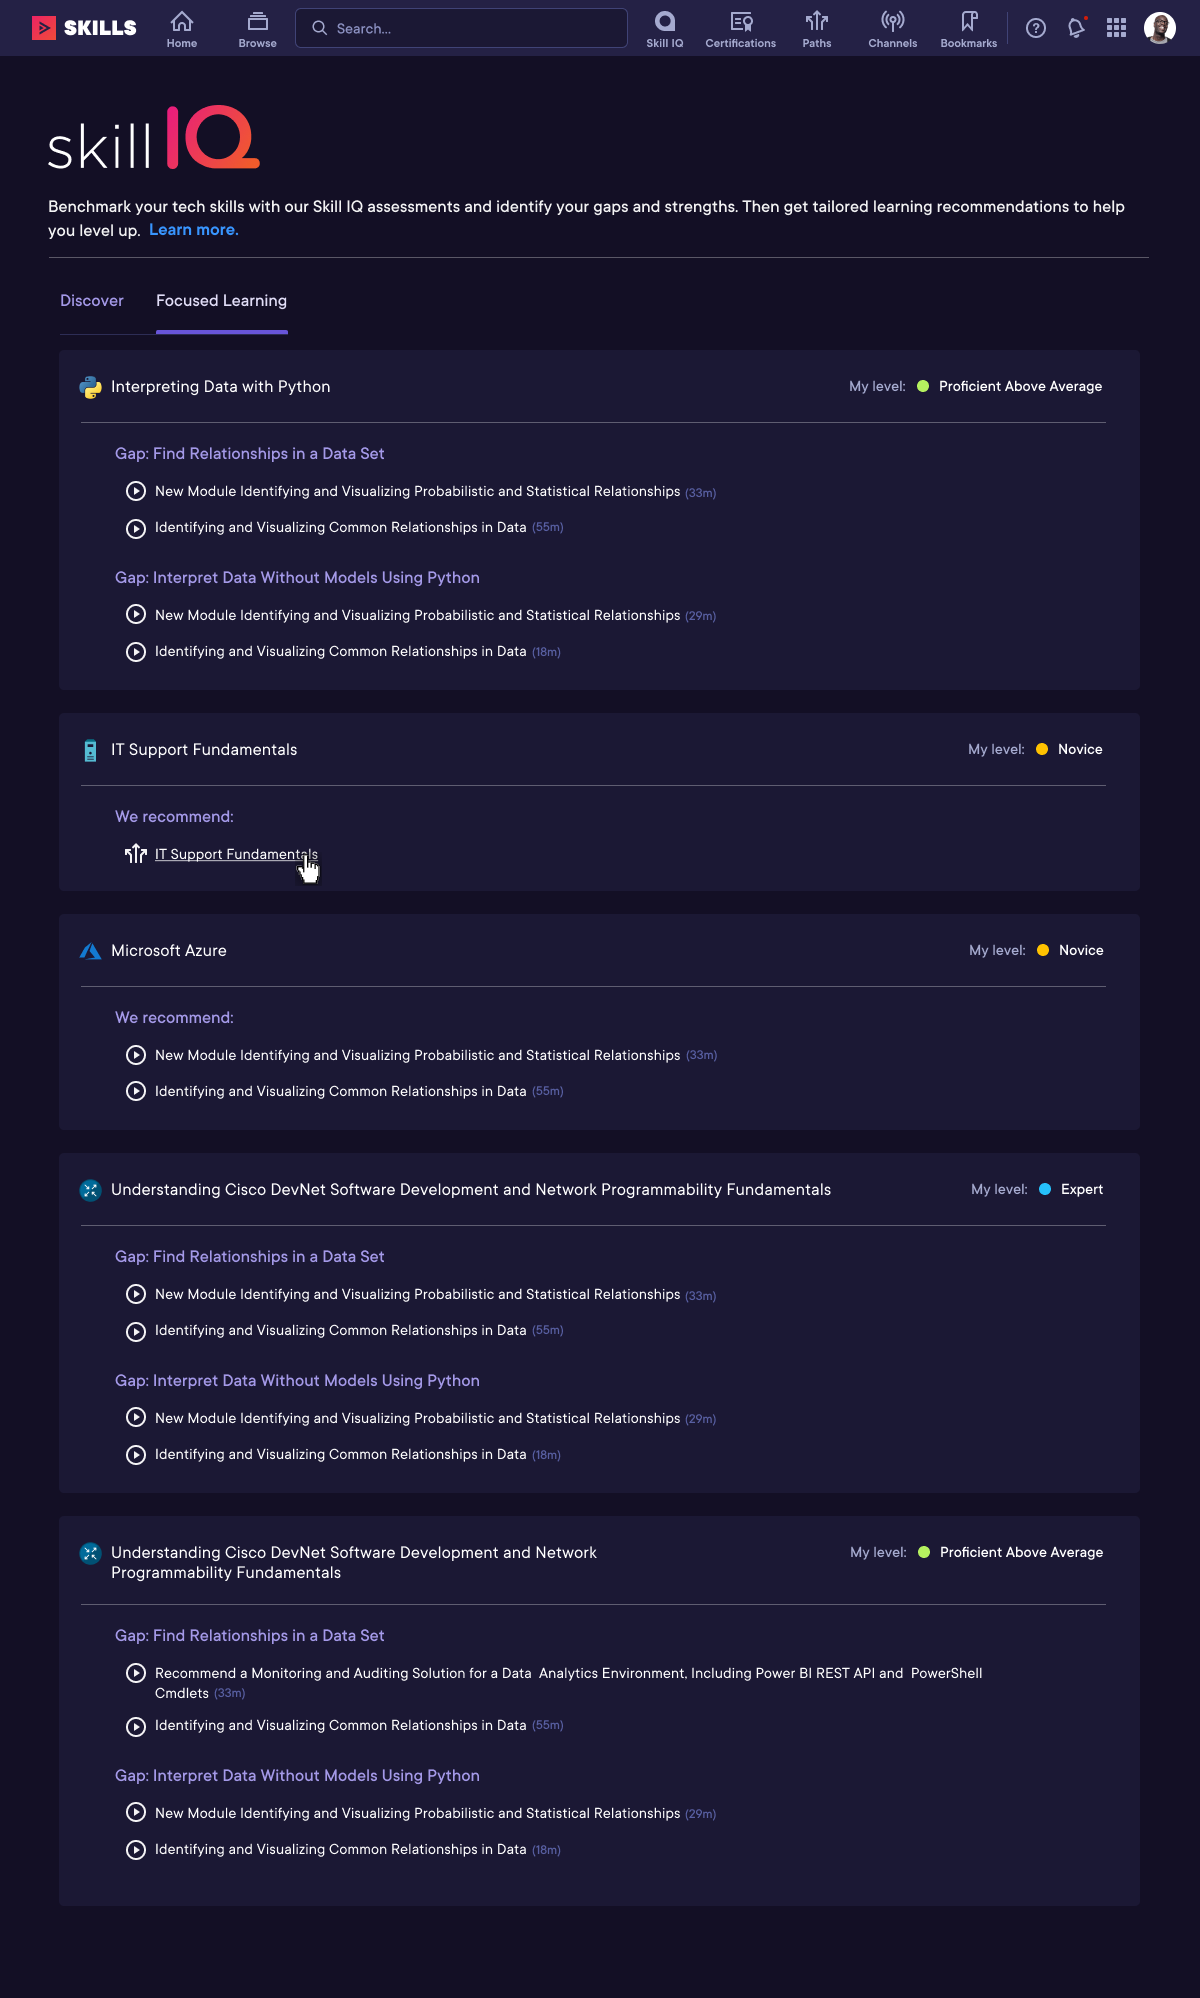Open the IT Support Fundamentals recommended path link
Screen dimensions: 1200x1998
tap(236, 854)
